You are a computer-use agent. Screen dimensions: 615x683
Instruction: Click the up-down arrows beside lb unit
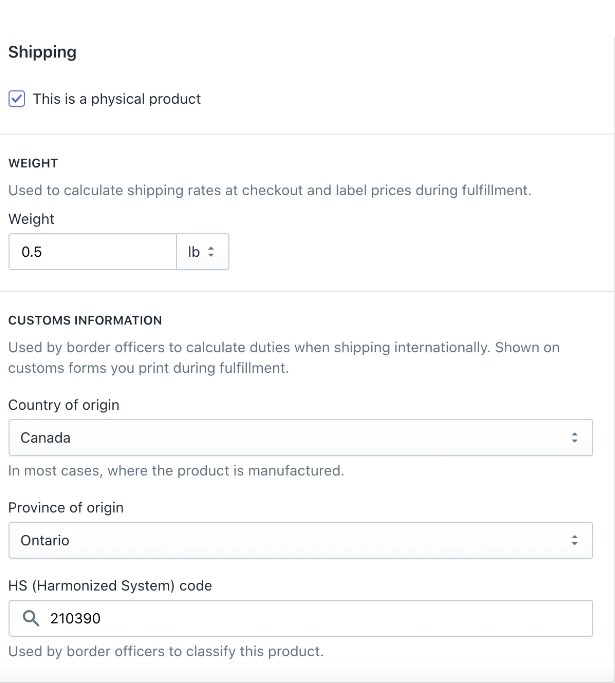point(211,252)
